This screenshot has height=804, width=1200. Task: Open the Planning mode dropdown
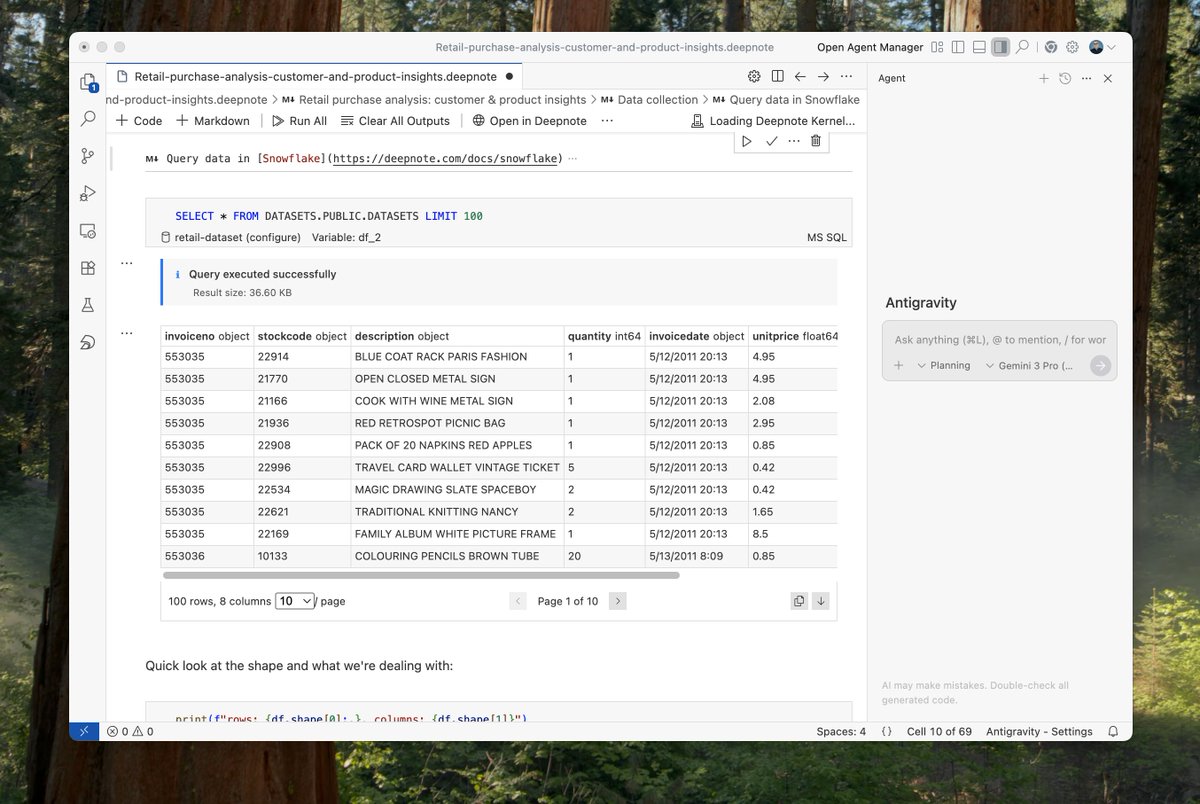[x=943, y=366]
